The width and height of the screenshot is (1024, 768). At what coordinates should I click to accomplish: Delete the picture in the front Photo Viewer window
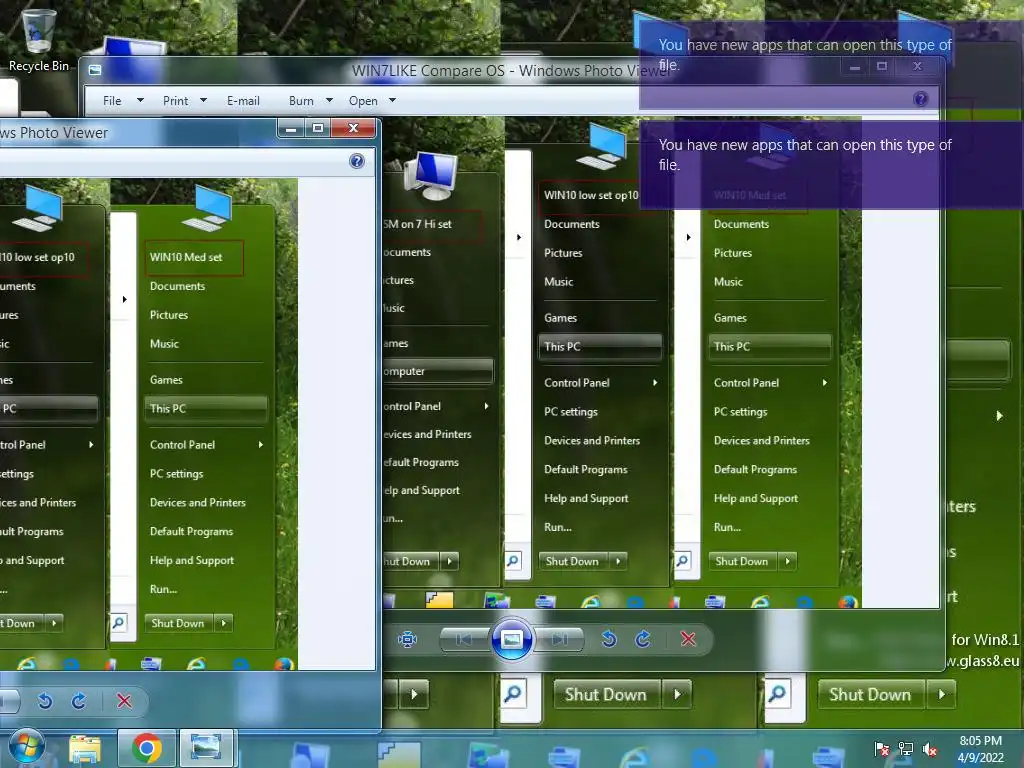click(124, 701)
